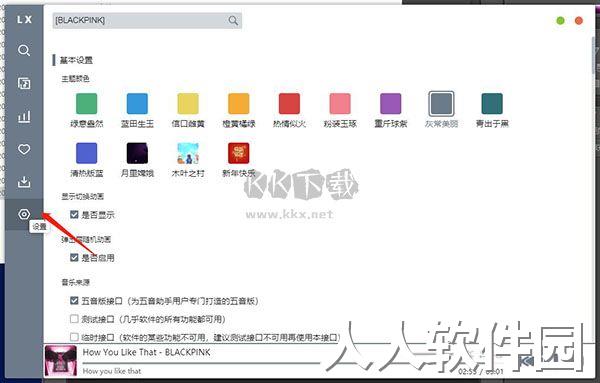This screenshot has width=600, height=383.
Task: Open the song list sidebar icon
Action: tap(24, 83)
